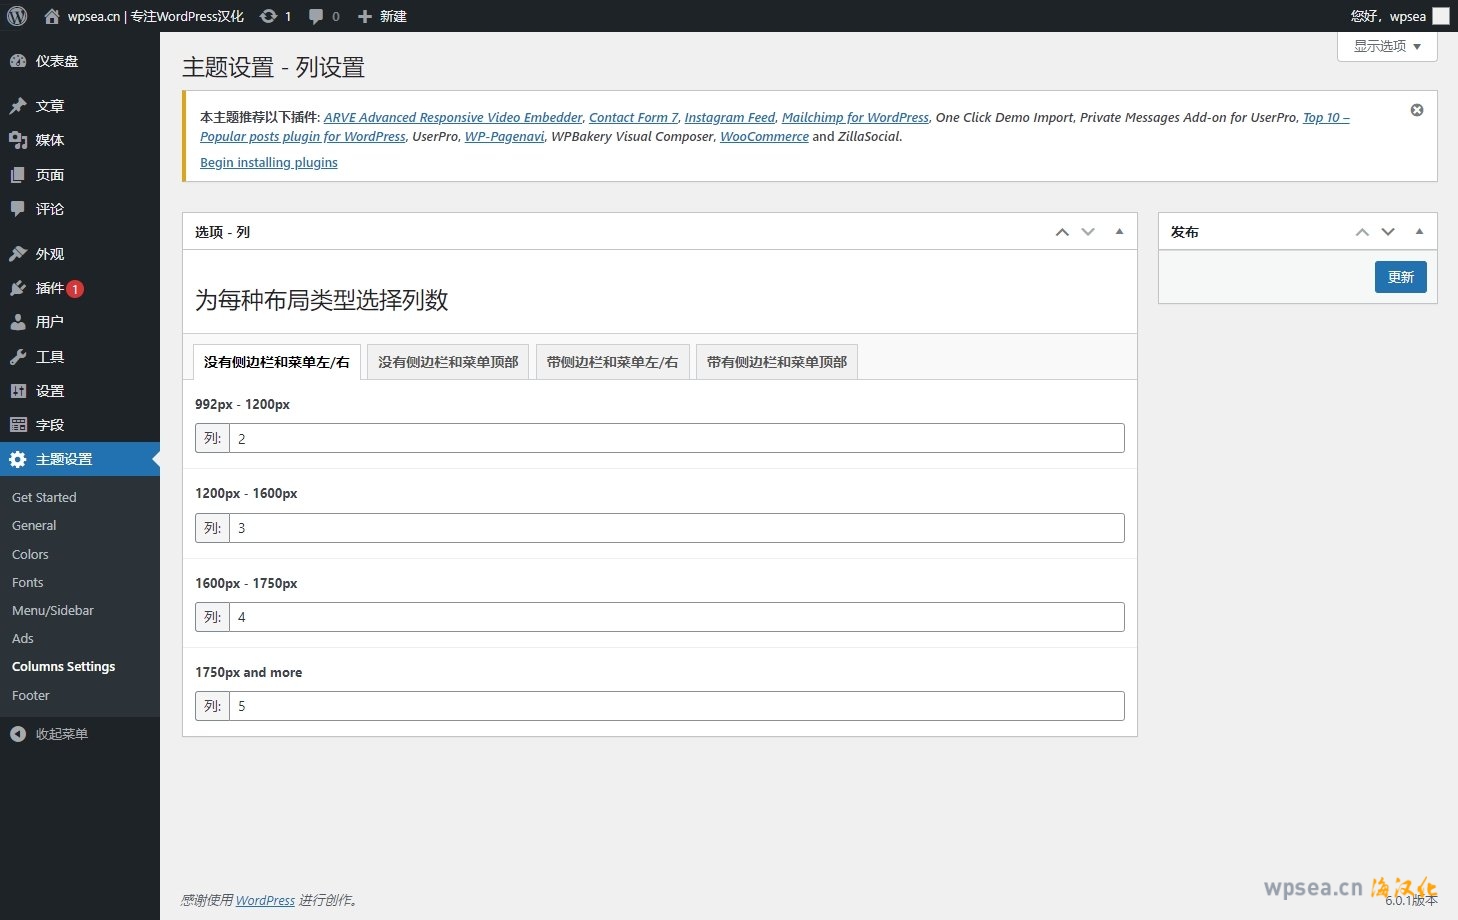The width and height of the screenshot is (1458, 920).
Task: Dismiss the plugin recommendation notice
Action: coord(1417,110)
